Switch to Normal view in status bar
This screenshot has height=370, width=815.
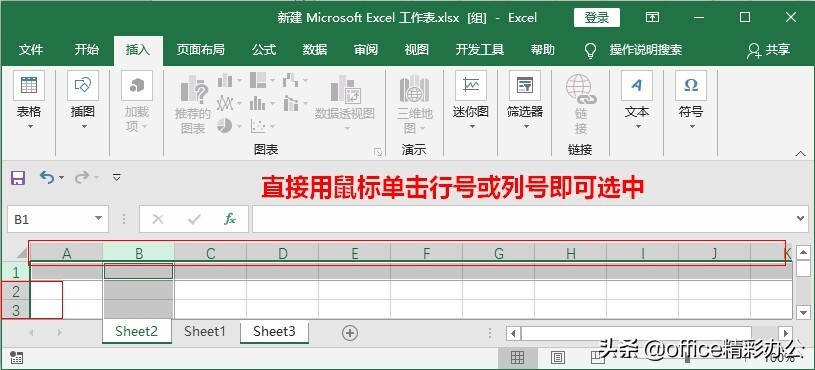click(517, 358)
